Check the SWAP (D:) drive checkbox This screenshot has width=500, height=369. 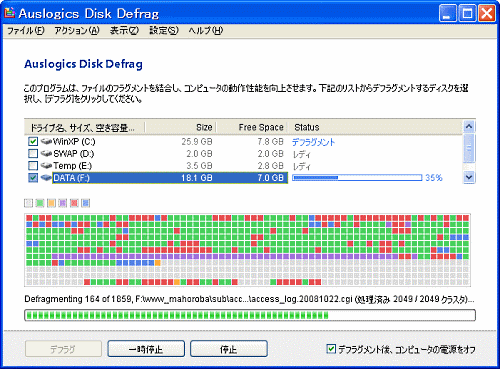click(x=33, y=153)
